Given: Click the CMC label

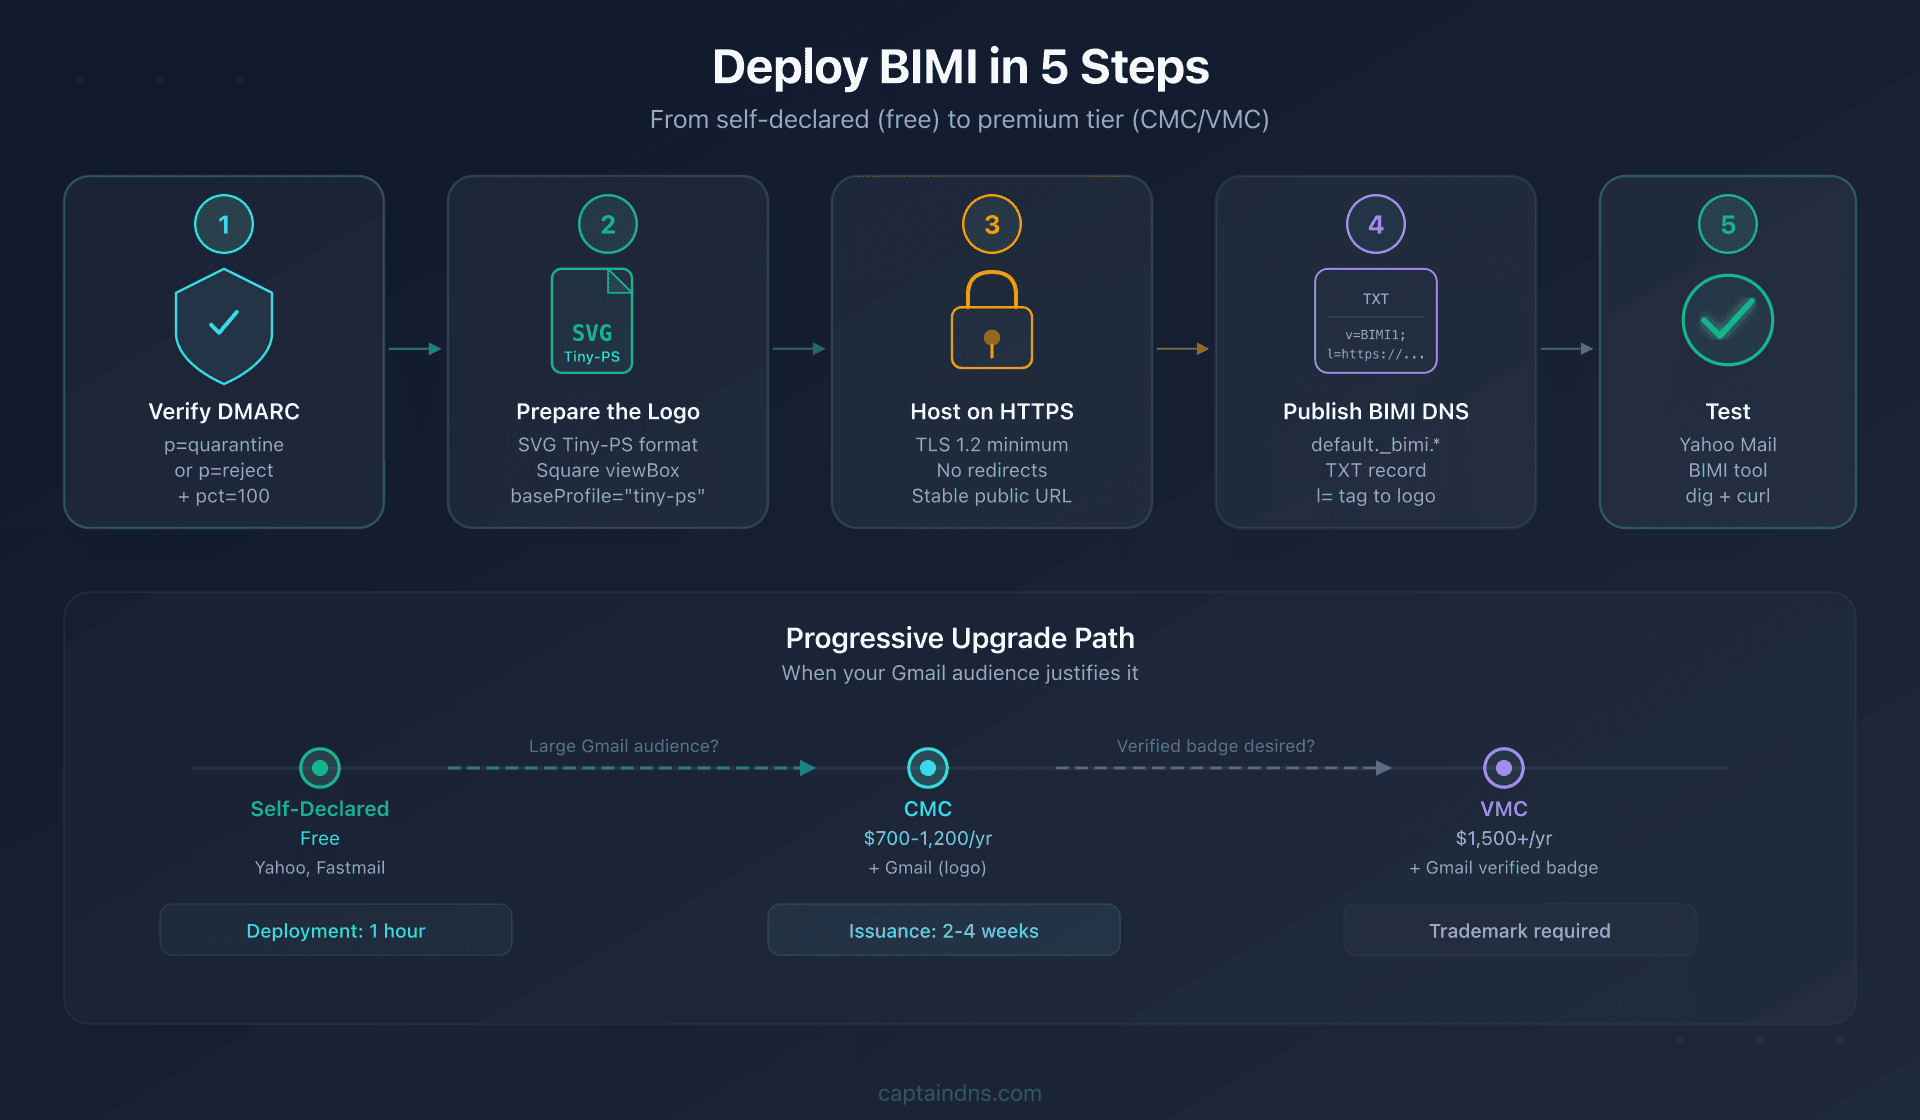Looking at the screenshot, I should point(928,808).
